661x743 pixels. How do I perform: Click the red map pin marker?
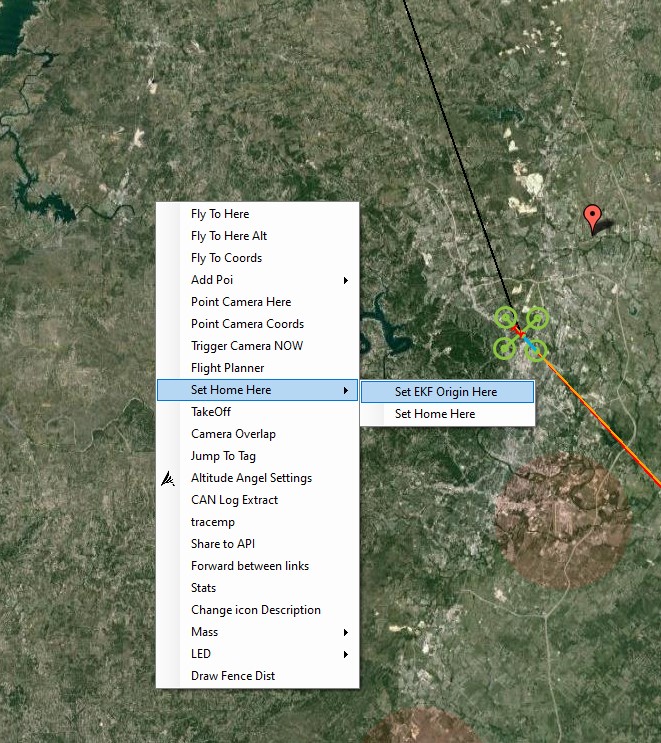[x=593, y=217]
